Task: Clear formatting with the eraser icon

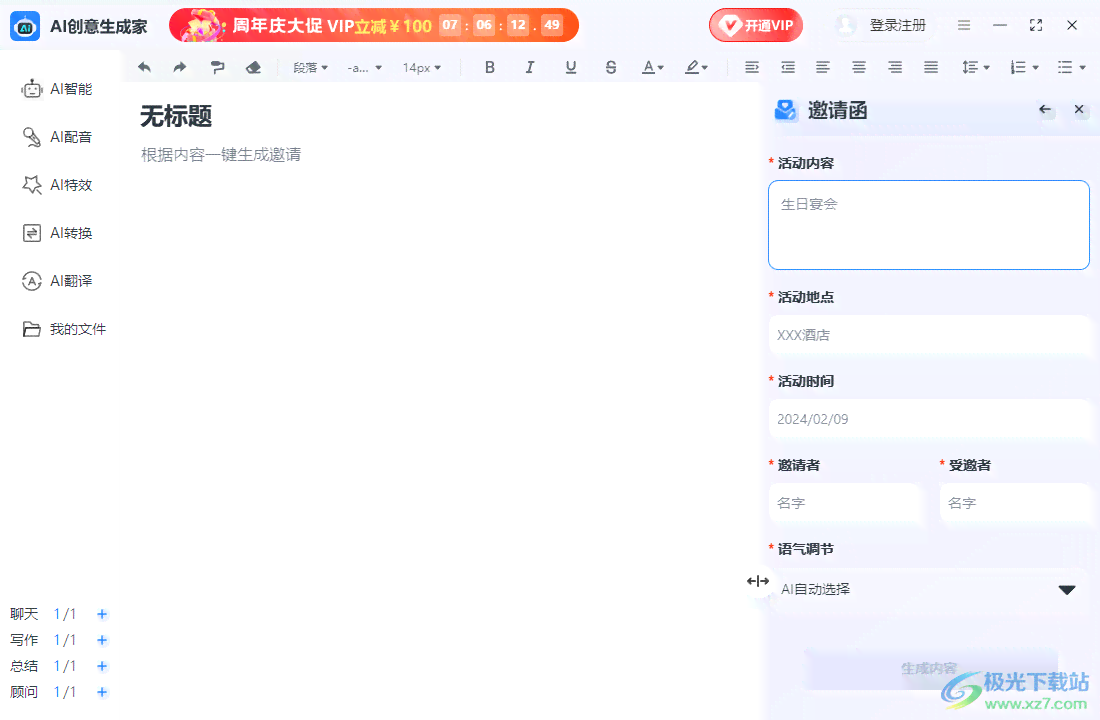Action: pos(253,67)
